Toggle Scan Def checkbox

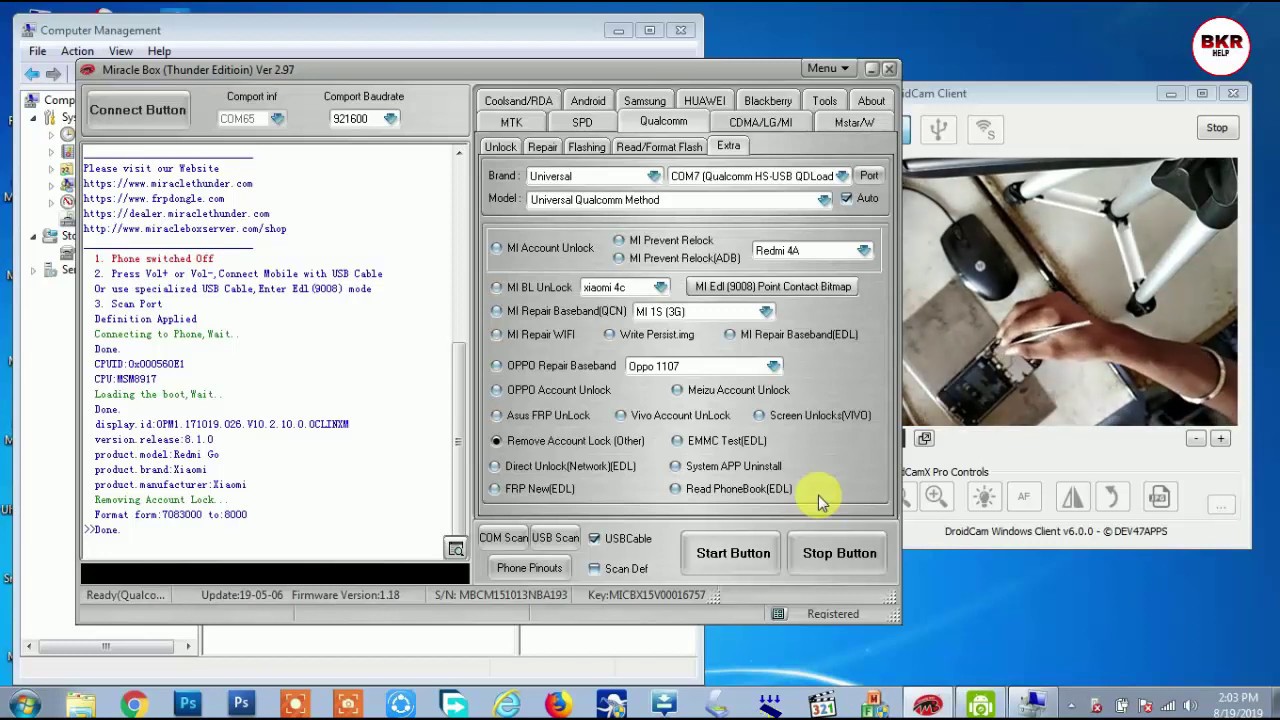click(x=594, y=569)
